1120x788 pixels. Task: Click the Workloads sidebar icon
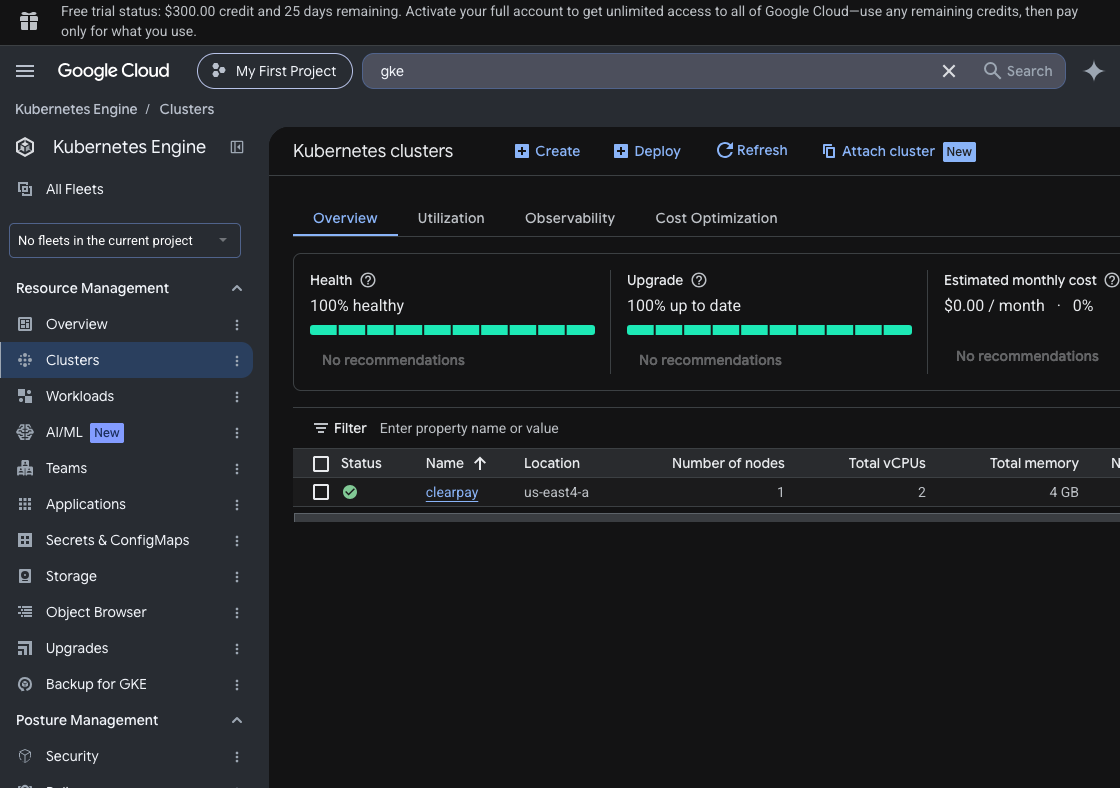click(x=25, y=396)
